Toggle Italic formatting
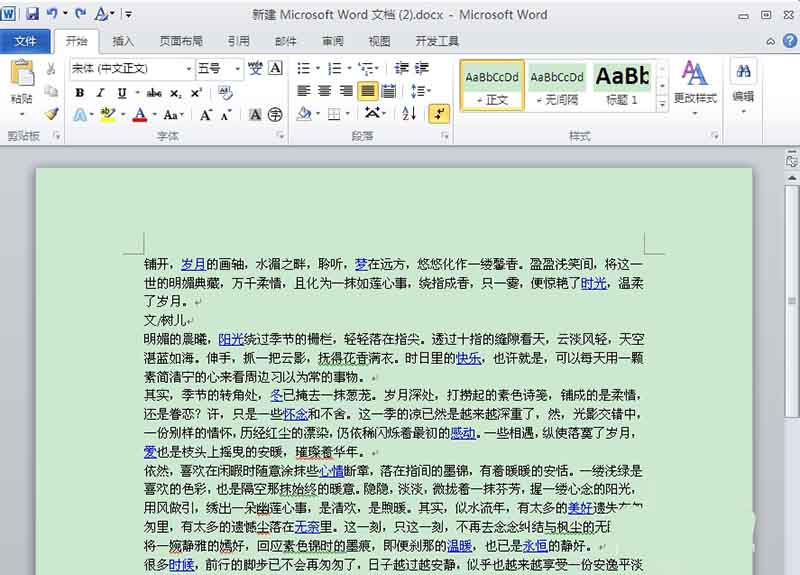 pyautogui.click(x=100, y=92)
